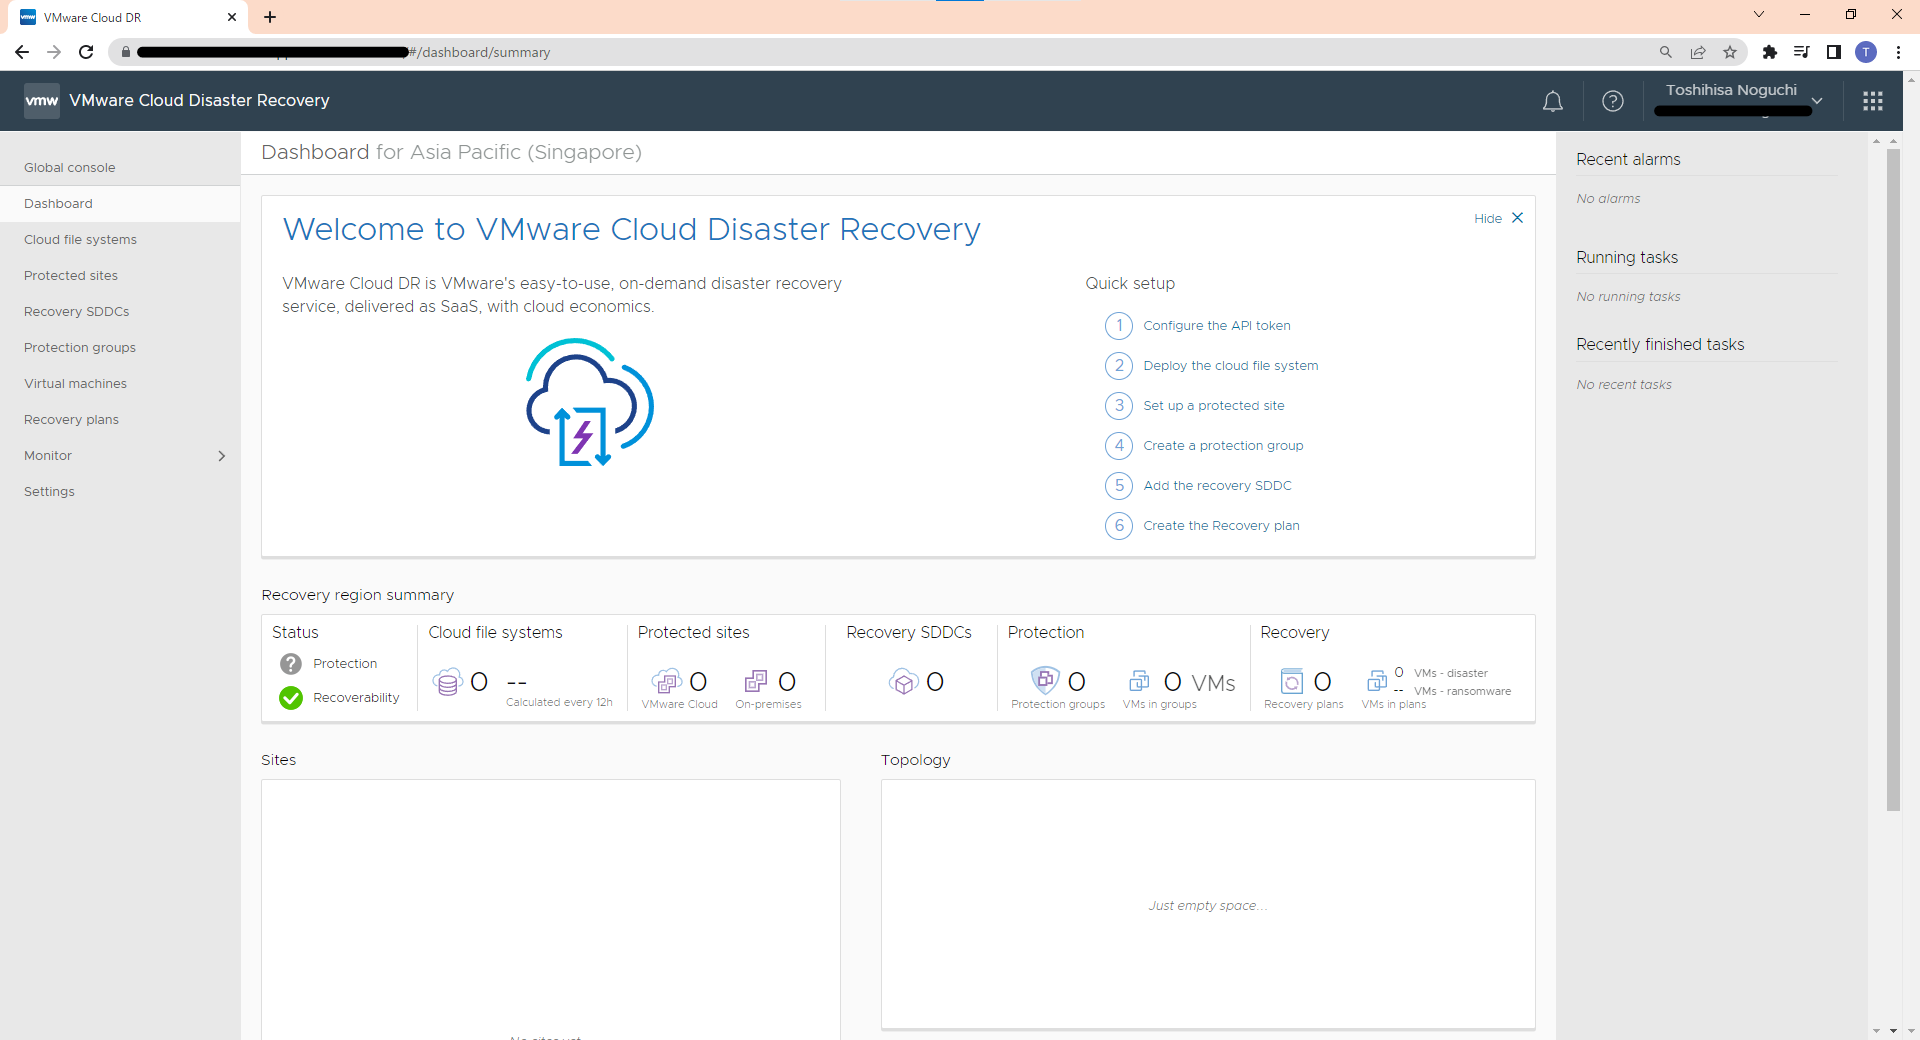1920x1040 pixels.
Task: Open the notifications bell
Action: (x=1552, y=101)
